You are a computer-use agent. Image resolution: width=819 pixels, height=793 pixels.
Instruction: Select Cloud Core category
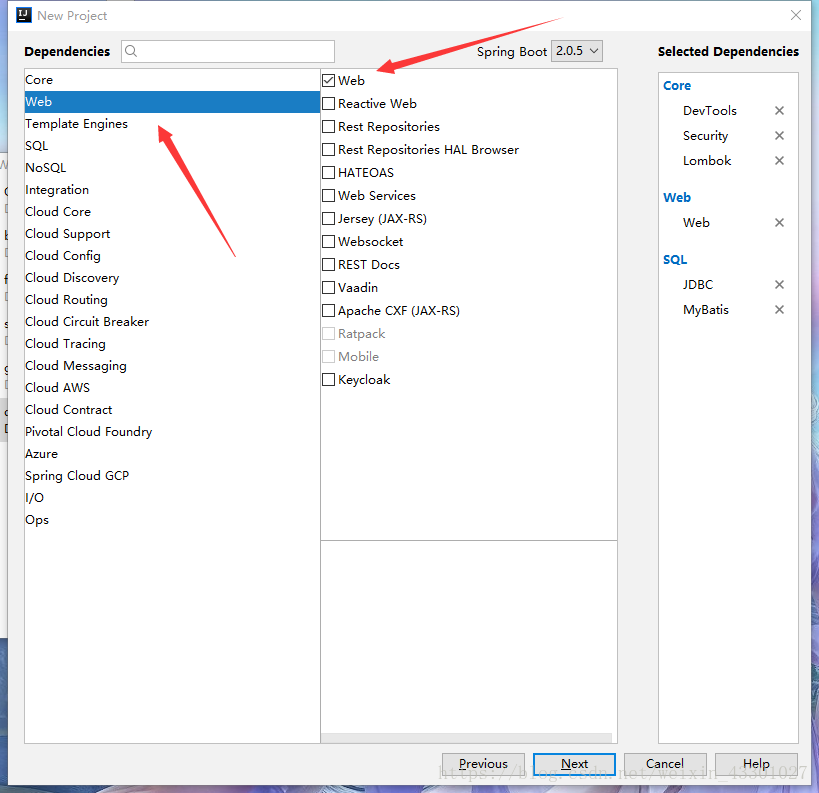point(172,212)
